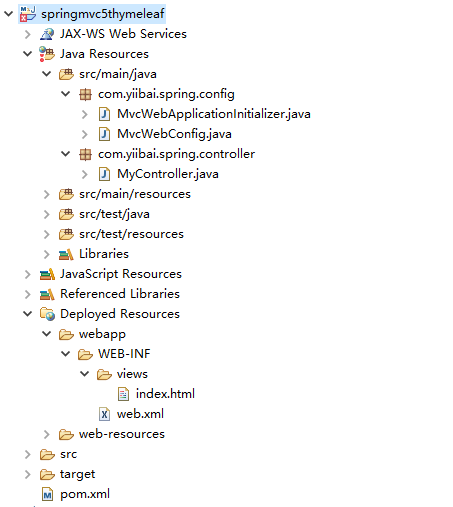Select the web-resources folder label
This screenshot has width=453, height=507.
coord(122,434)
